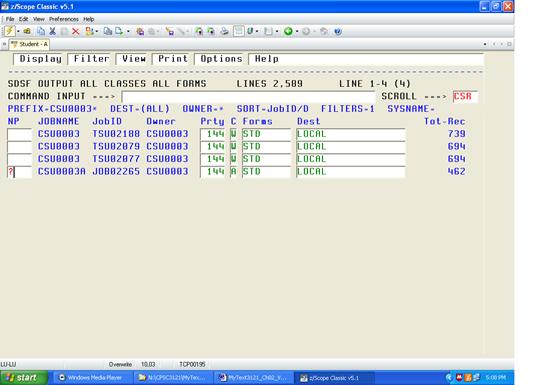
Task: Click the small yellow icon after lightning dropdown
Action: [27, 32]
